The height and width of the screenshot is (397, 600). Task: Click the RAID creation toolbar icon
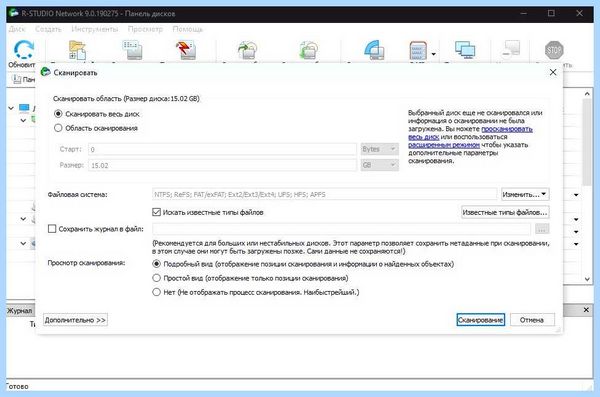pos(418,50)
